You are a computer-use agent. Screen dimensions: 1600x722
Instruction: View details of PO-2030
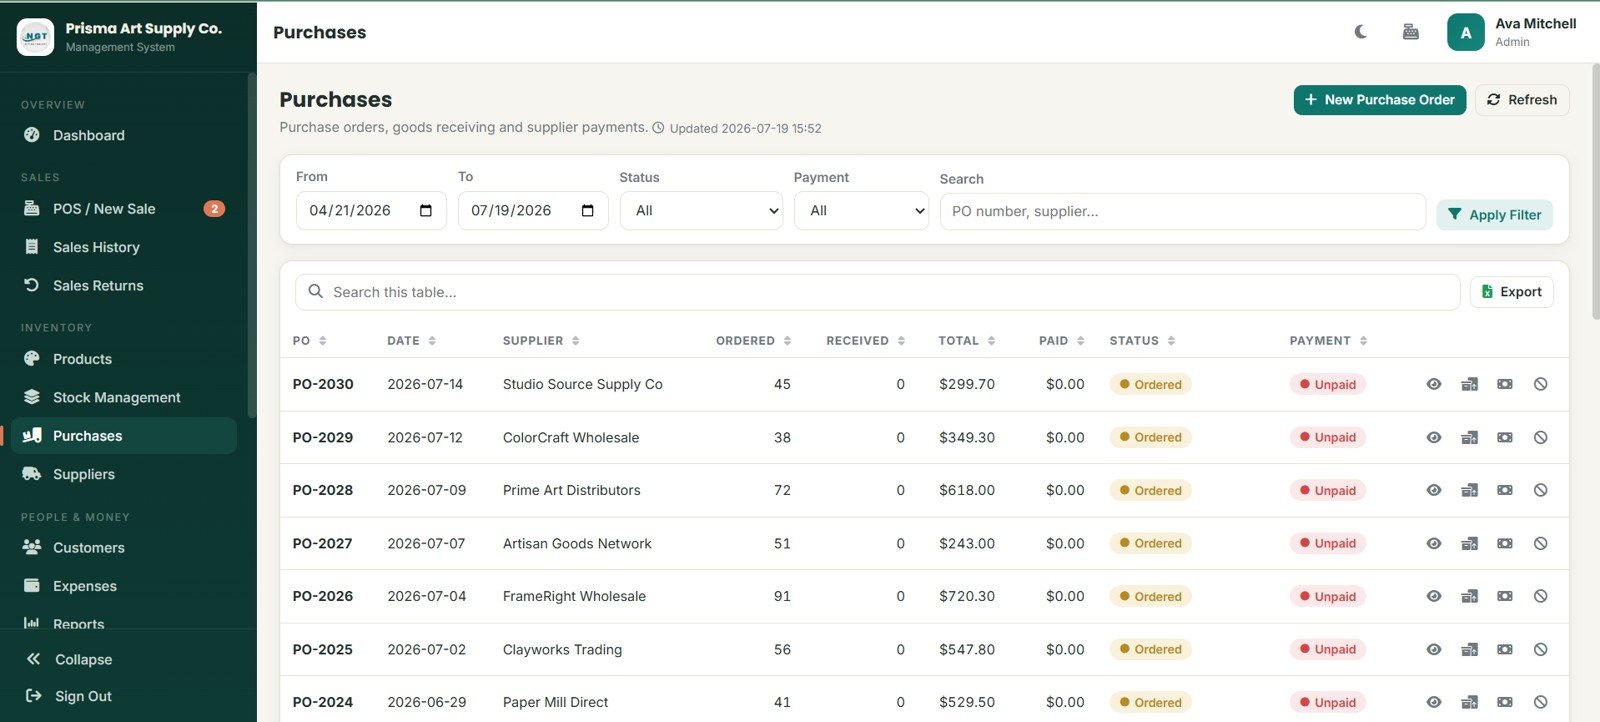point(1434,384)
